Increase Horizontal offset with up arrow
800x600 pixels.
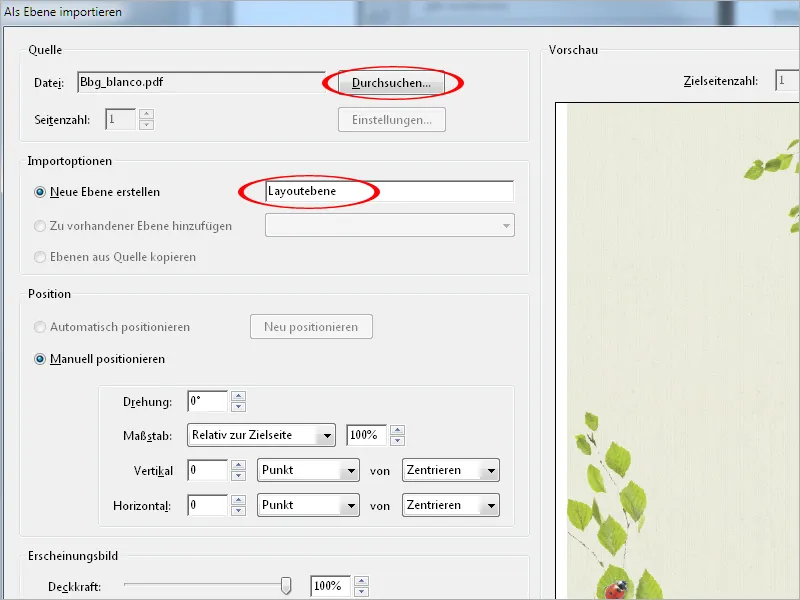pos(238,500)
